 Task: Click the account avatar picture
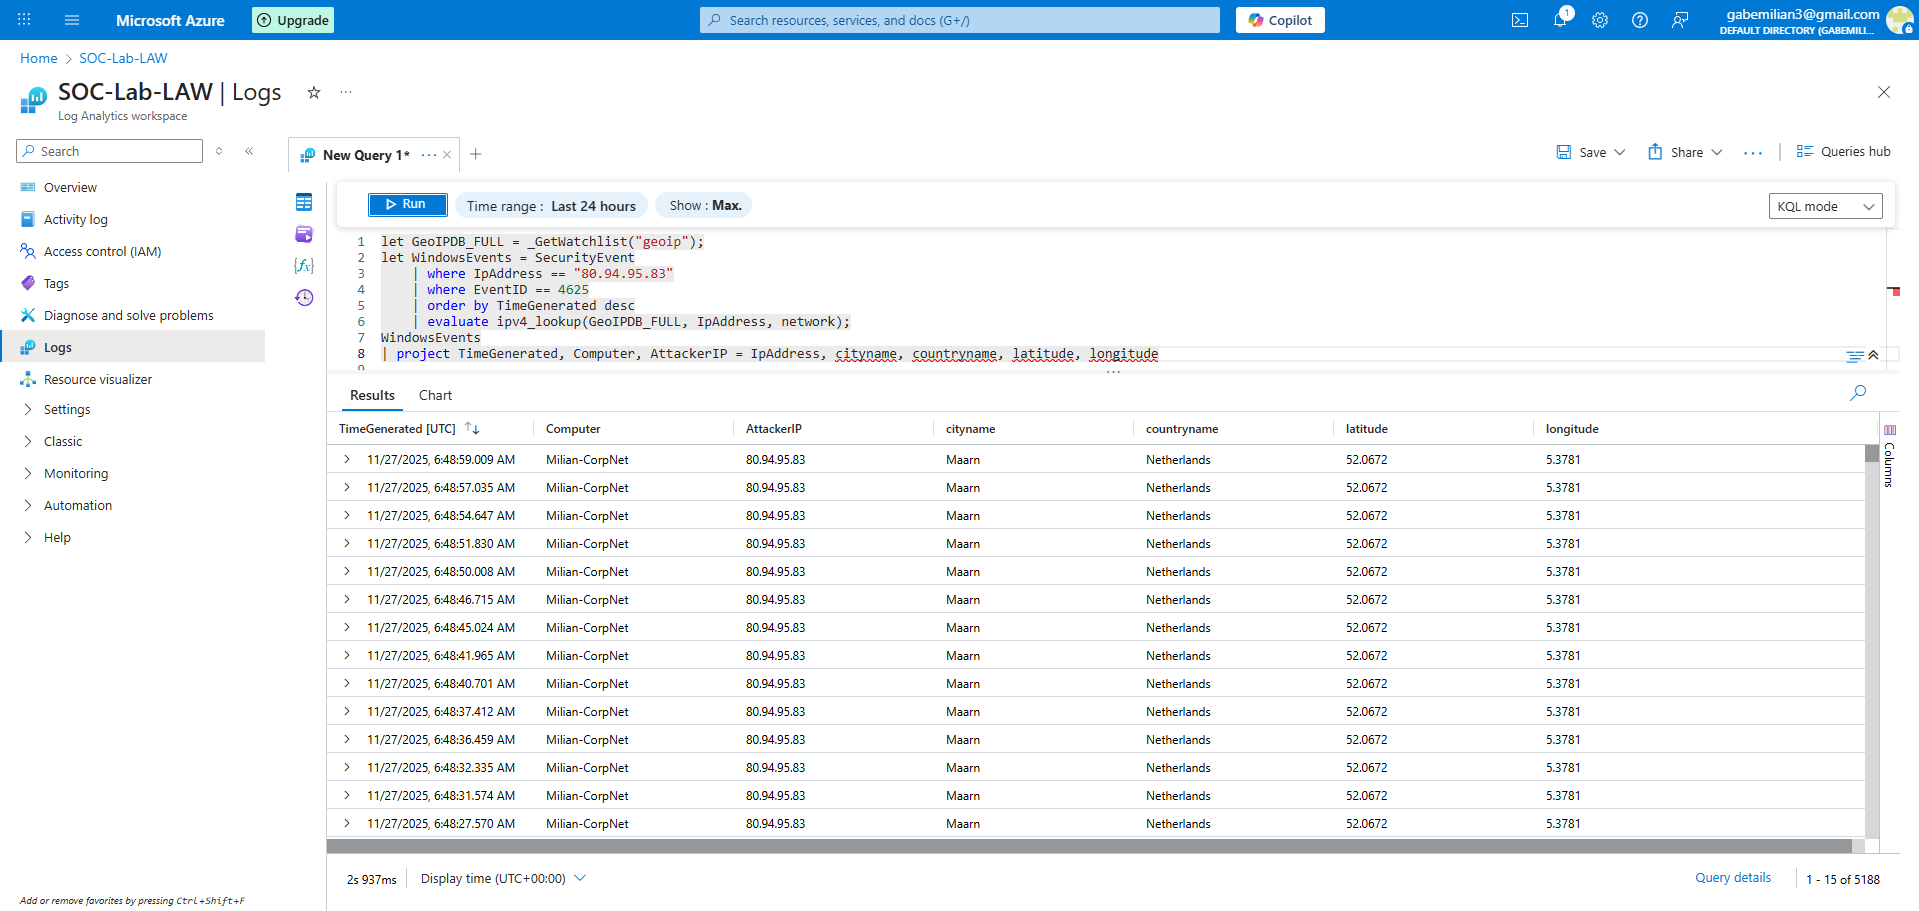coord(1899,20)
